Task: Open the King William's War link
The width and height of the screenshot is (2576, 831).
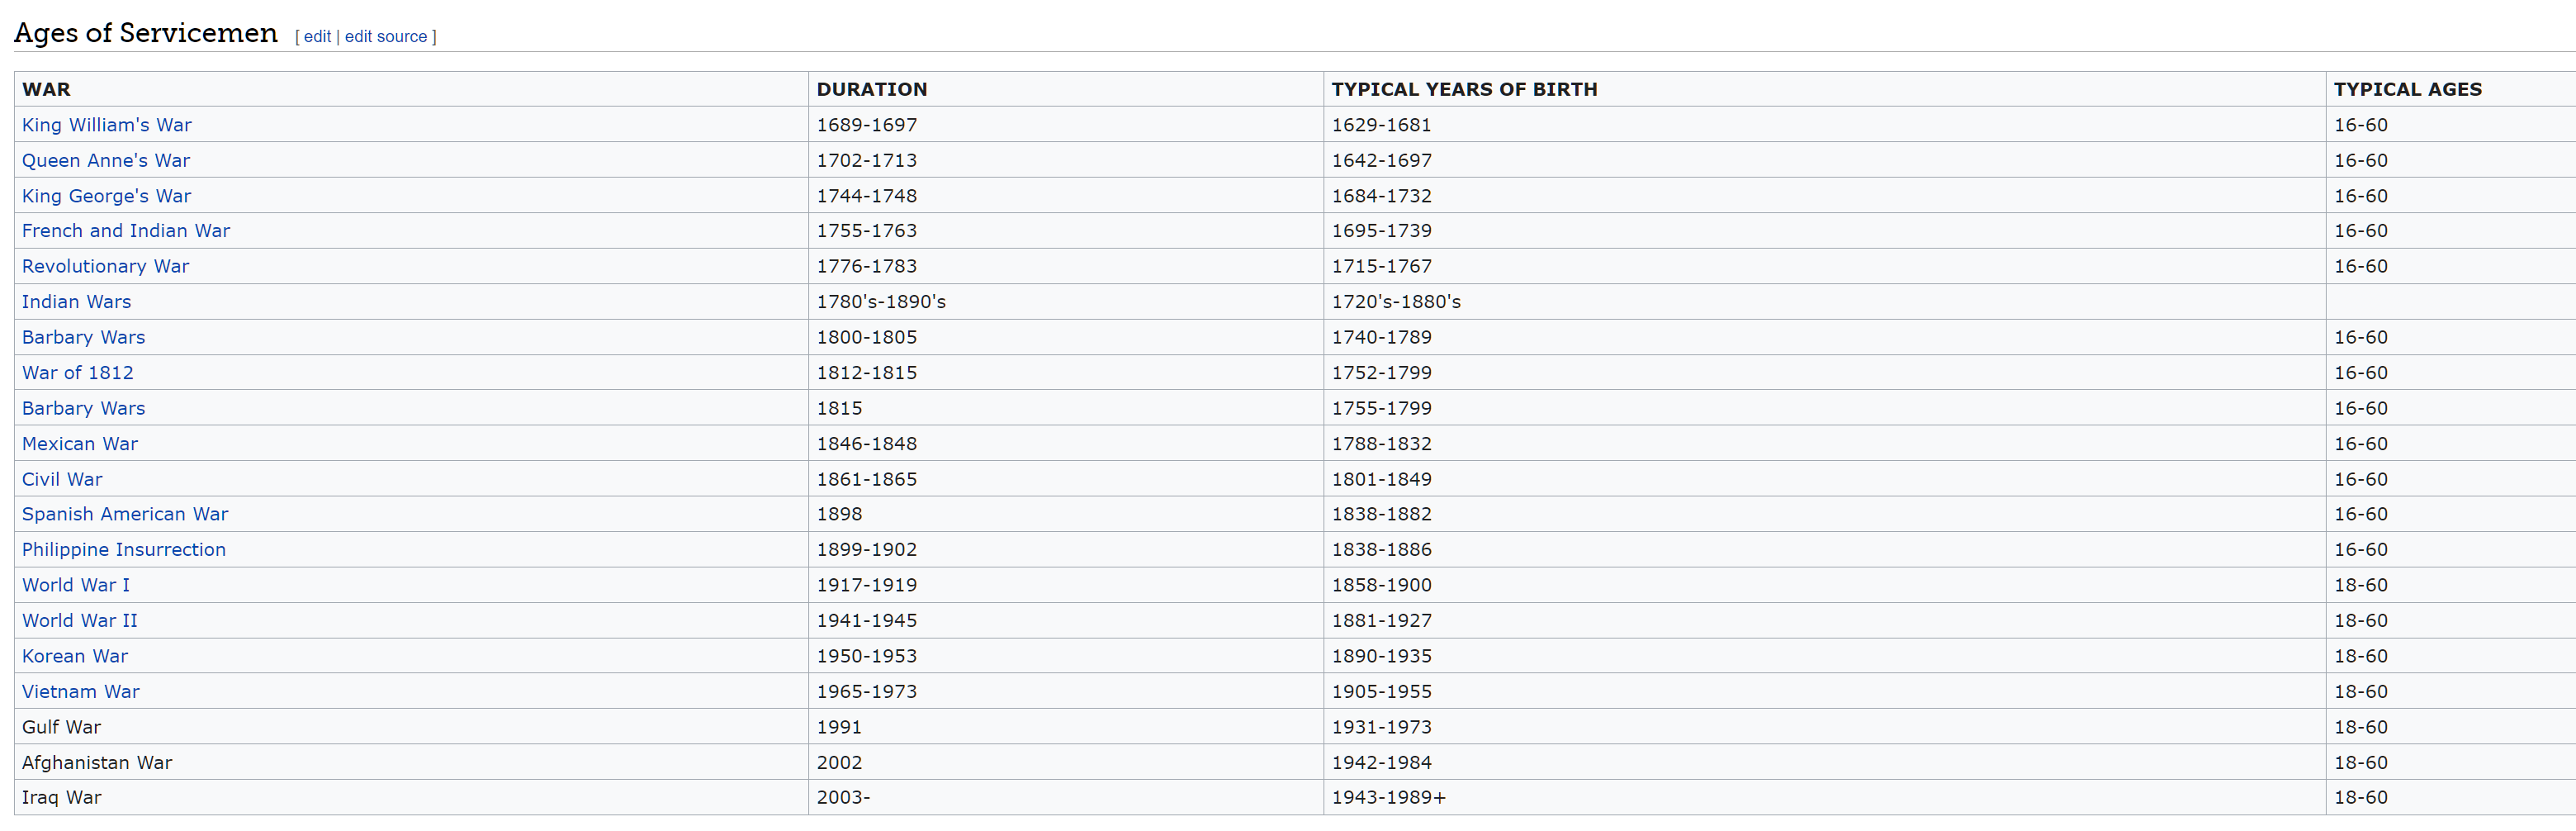Action: 107,125
